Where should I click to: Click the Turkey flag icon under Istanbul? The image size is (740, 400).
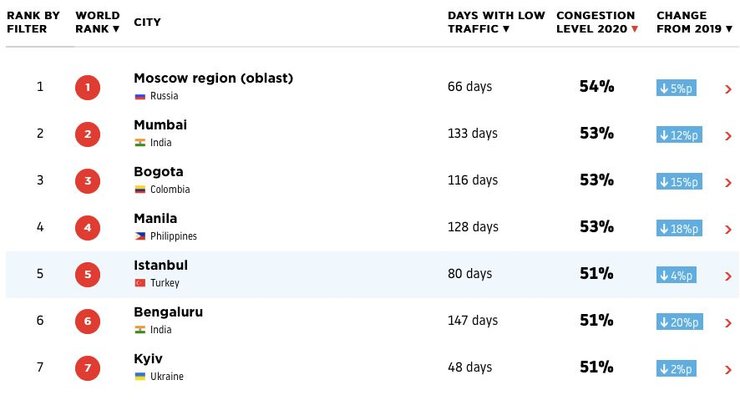coord(140,283)
